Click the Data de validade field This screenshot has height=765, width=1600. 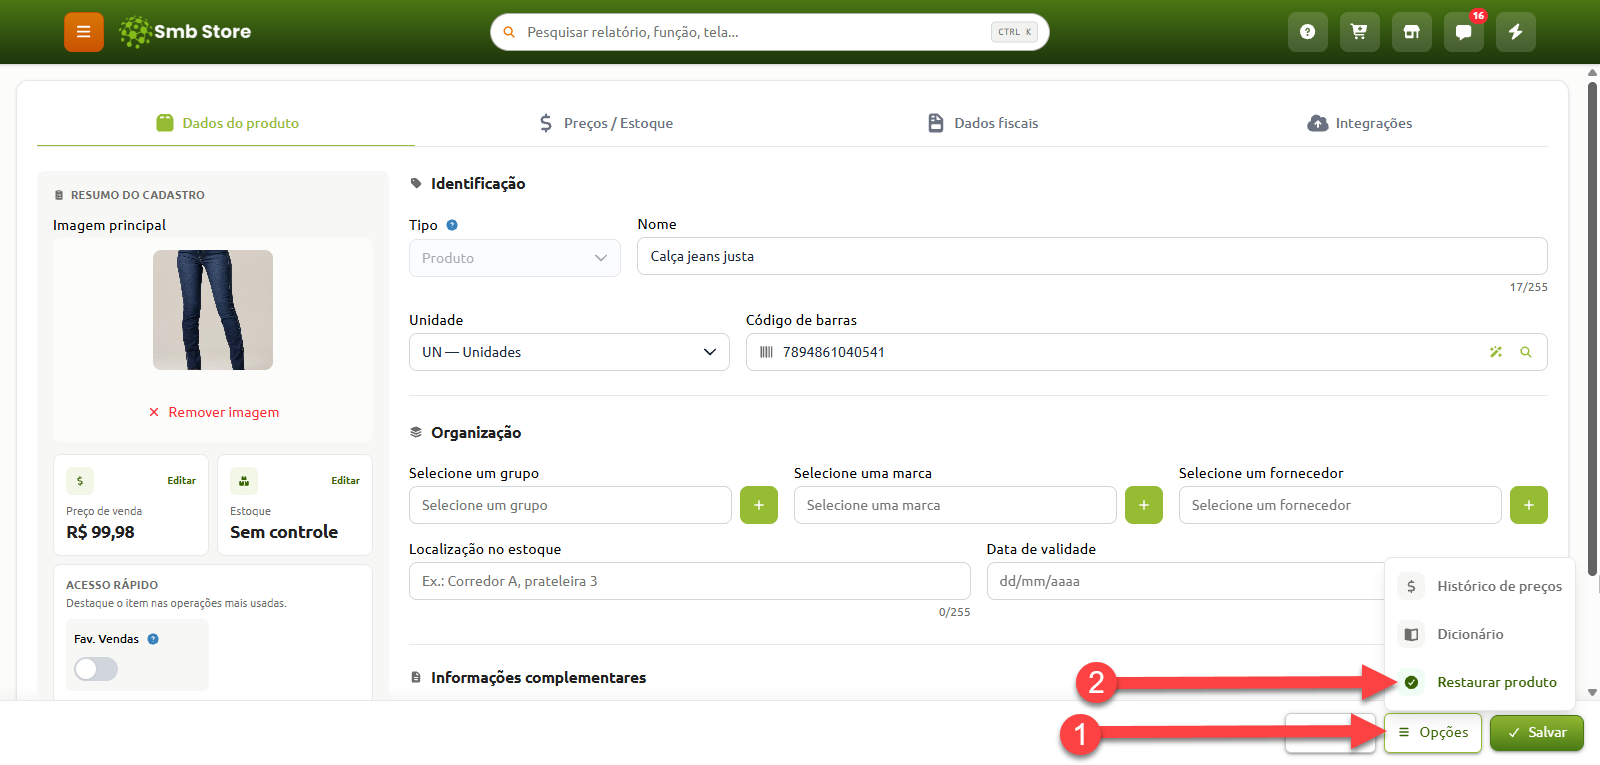(1185, 581)
